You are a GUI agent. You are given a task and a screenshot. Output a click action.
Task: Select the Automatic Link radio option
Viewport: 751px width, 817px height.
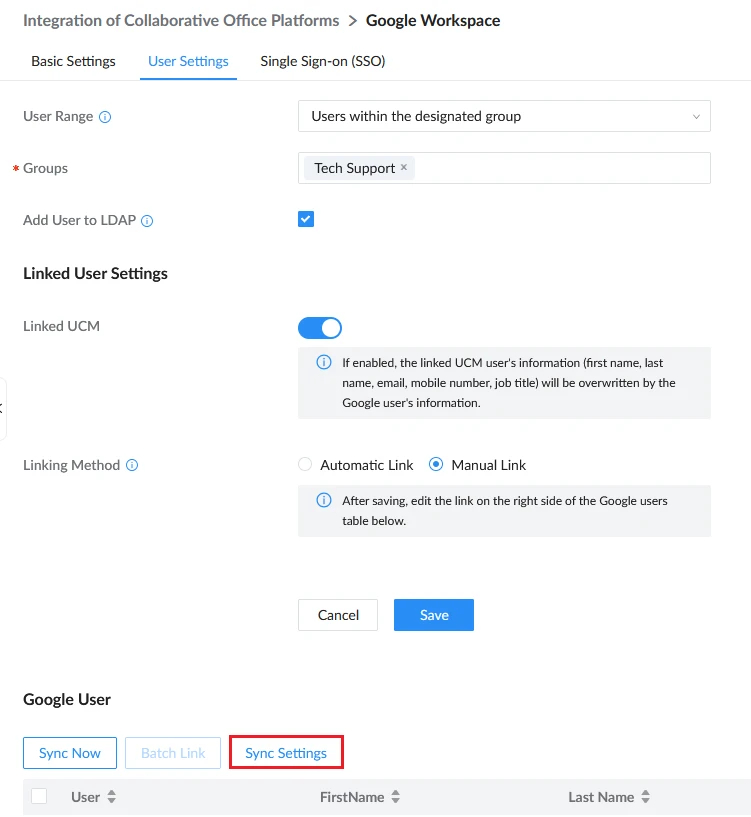coord(305,464)
